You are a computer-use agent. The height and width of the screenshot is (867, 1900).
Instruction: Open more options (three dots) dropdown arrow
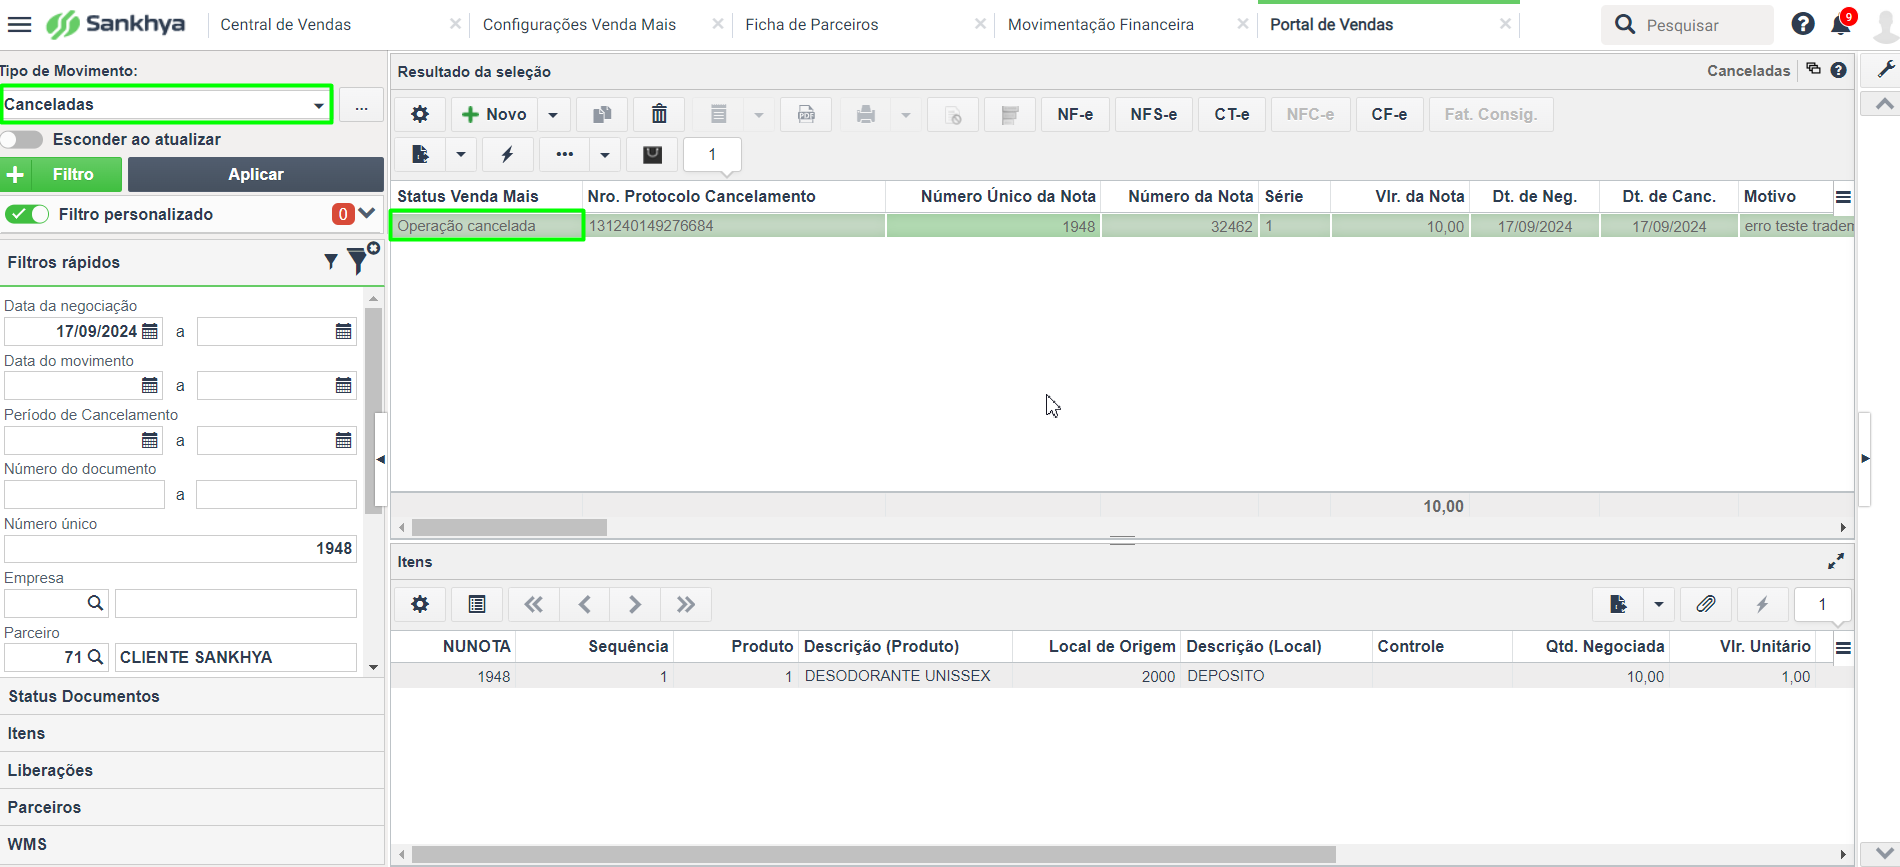(605, 154)
